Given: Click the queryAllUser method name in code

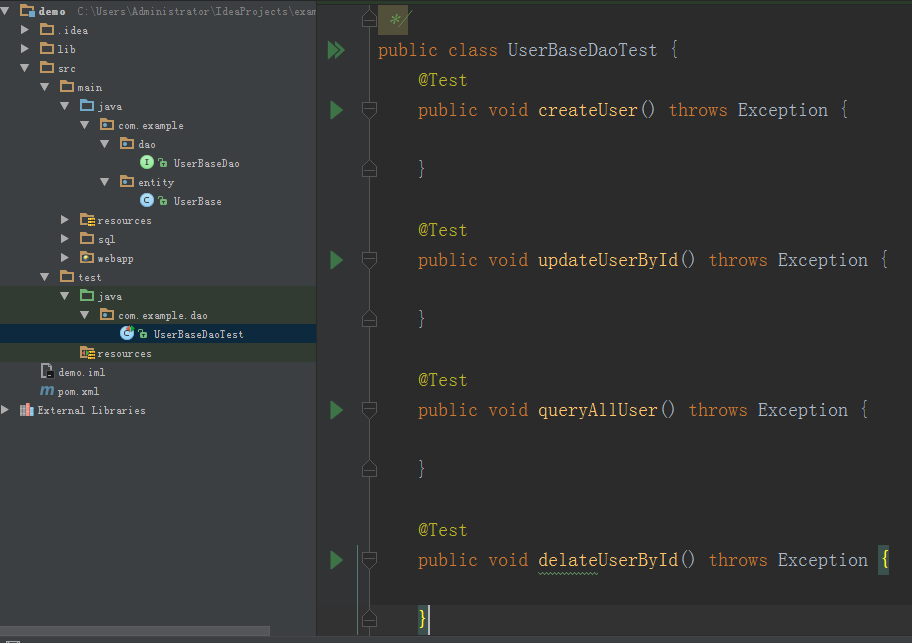Looking at the screenshot, I should 598,410.
